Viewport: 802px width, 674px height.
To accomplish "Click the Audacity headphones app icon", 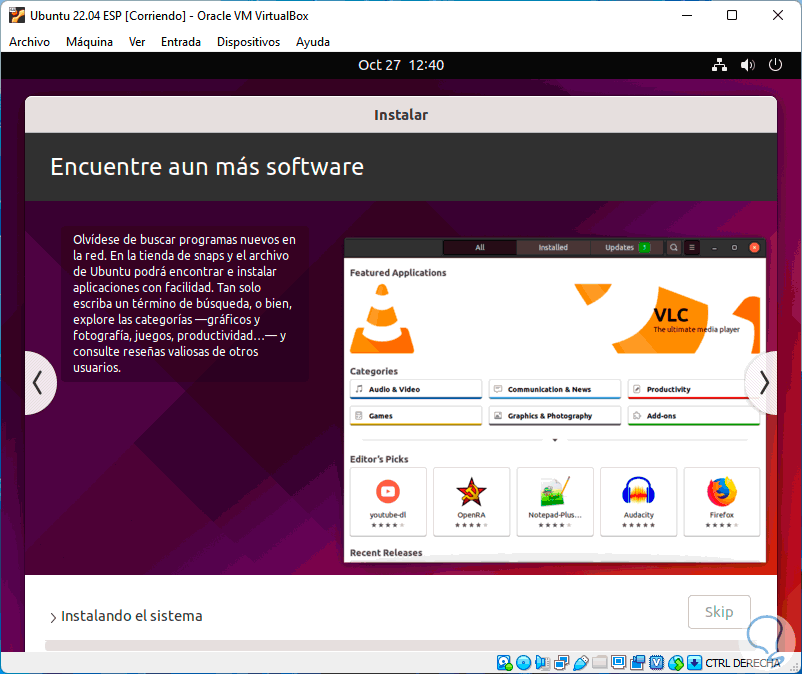I will click(638, 491).
